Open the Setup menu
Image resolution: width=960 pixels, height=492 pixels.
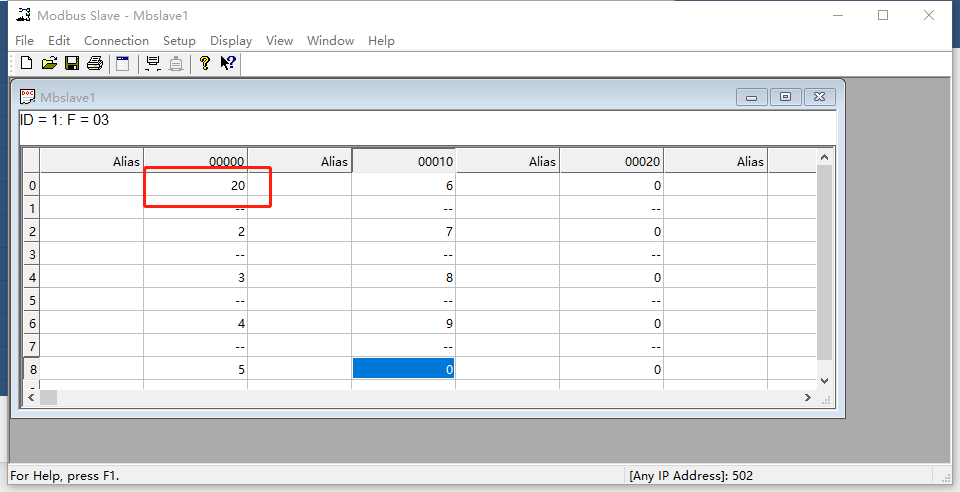179,40
